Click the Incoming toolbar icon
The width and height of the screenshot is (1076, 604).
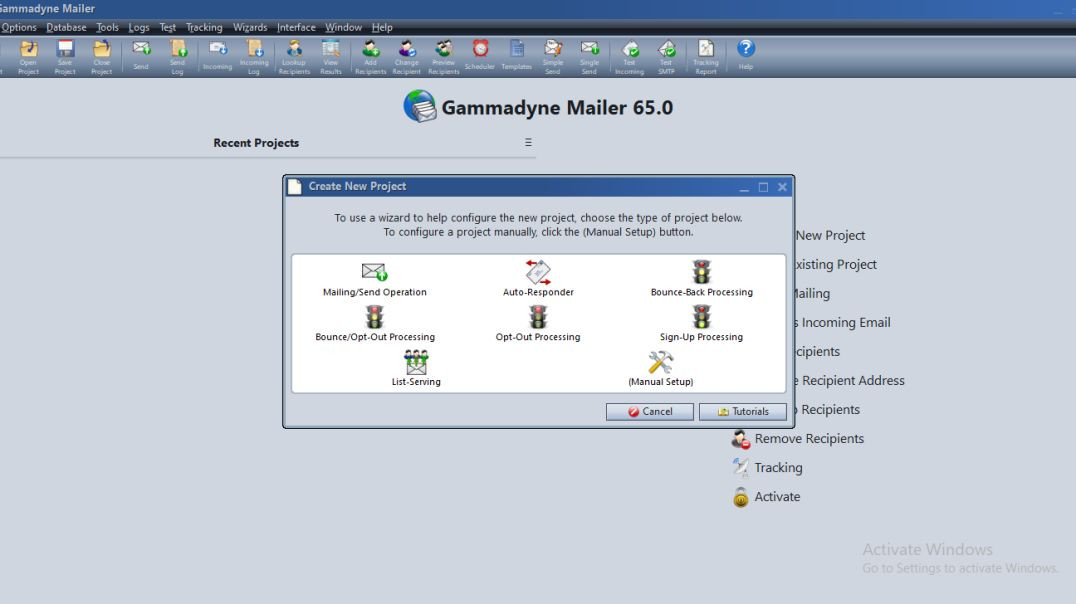218,55
